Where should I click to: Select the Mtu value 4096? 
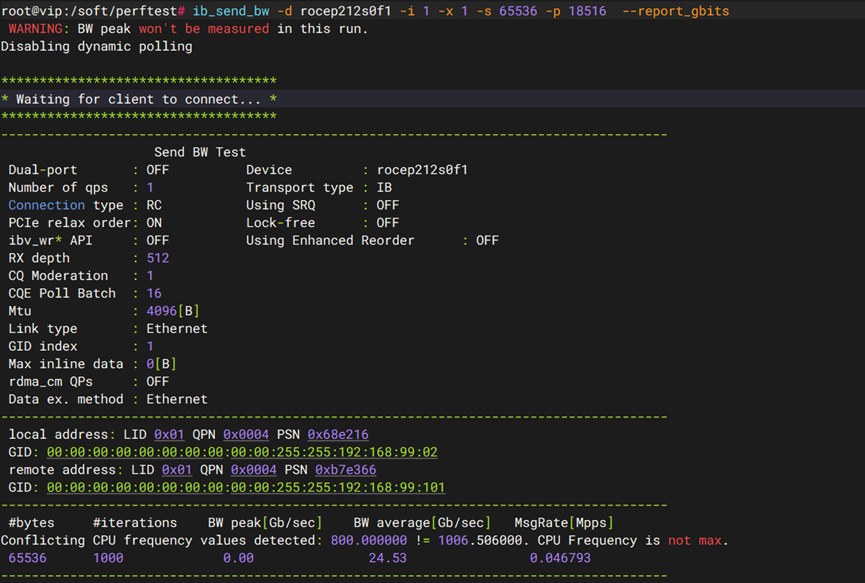tap(161, 311)
